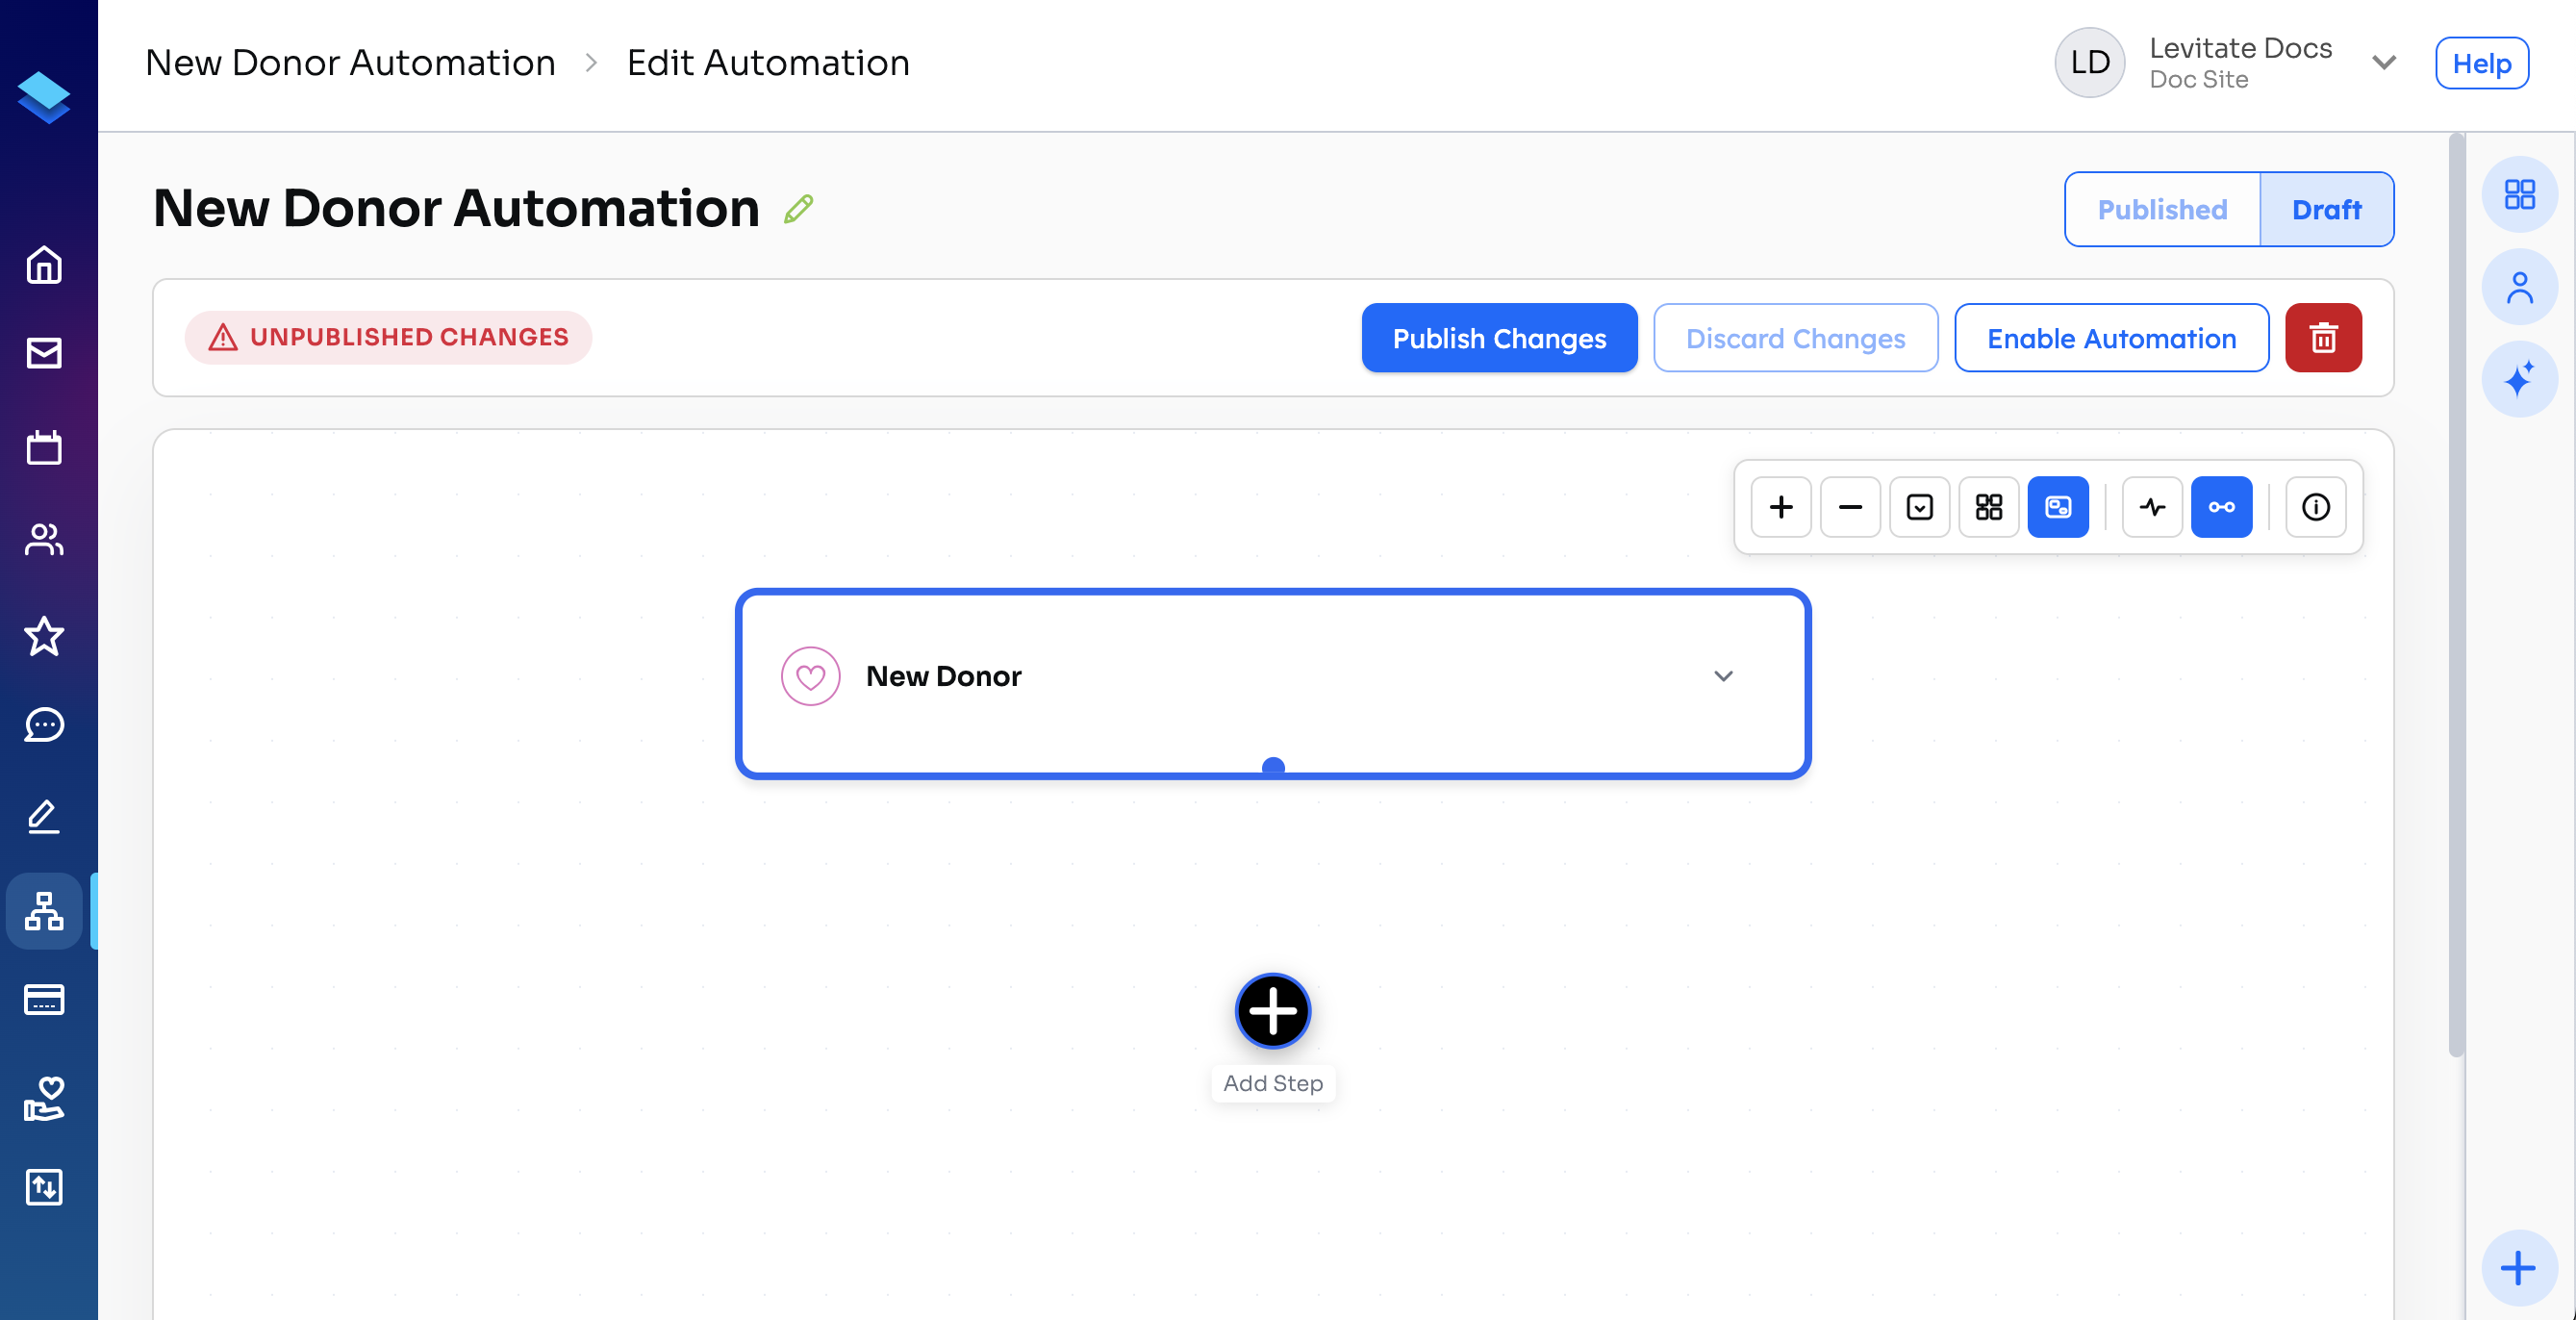The height and width of the screenshot is (1320, 2576).
Task: Open the chat bubble icon in sidebar
Action: [x=44, y=725]
